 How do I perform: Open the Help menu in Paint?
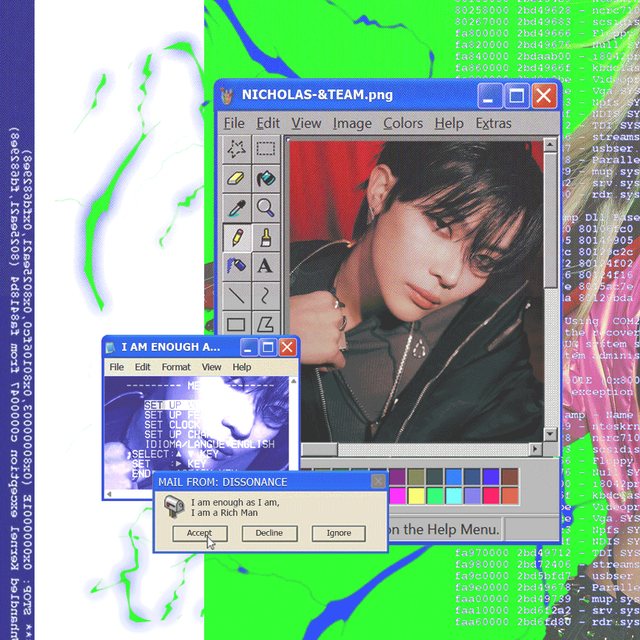coord(449,123)
